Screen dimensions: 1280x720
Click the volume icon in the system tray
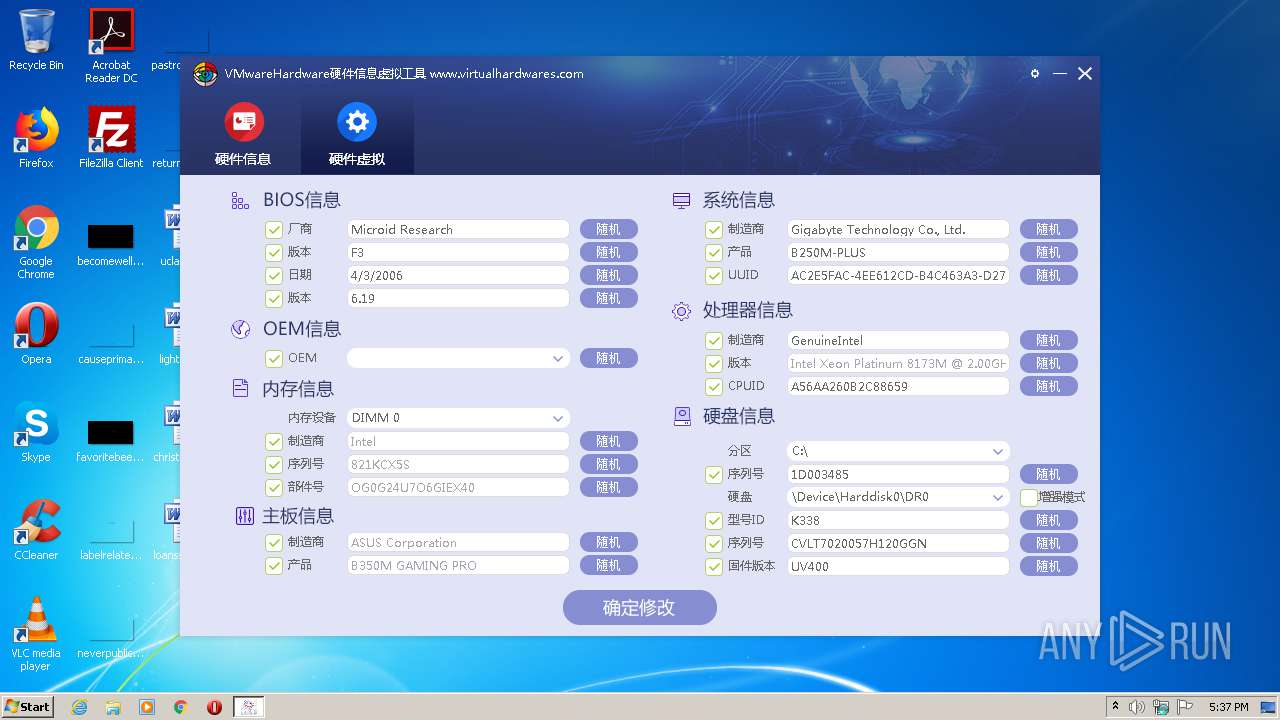1137,707
